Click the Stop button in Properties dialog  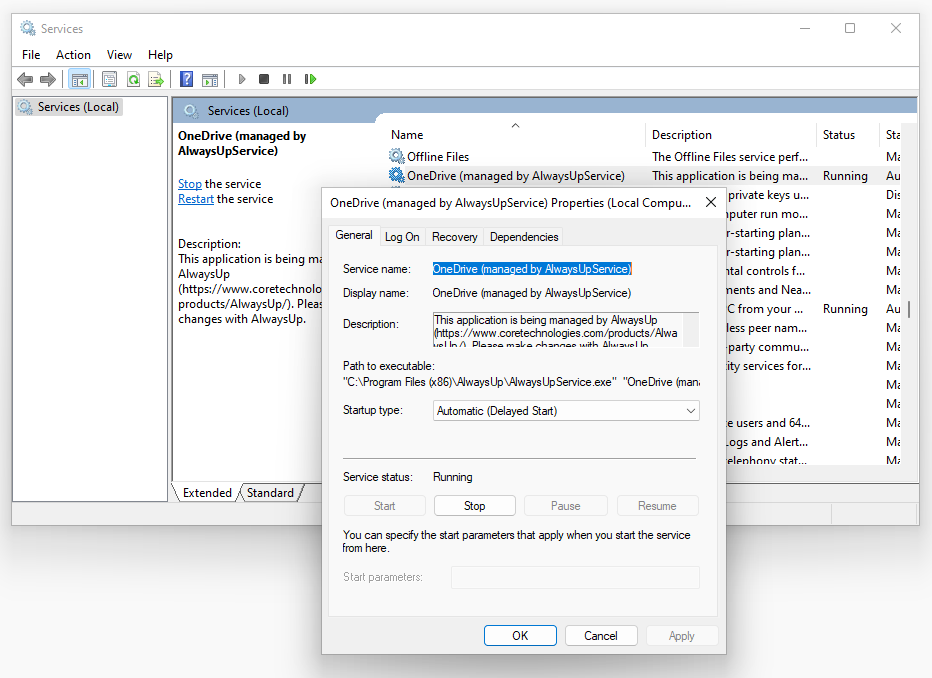tap(474, 506)
